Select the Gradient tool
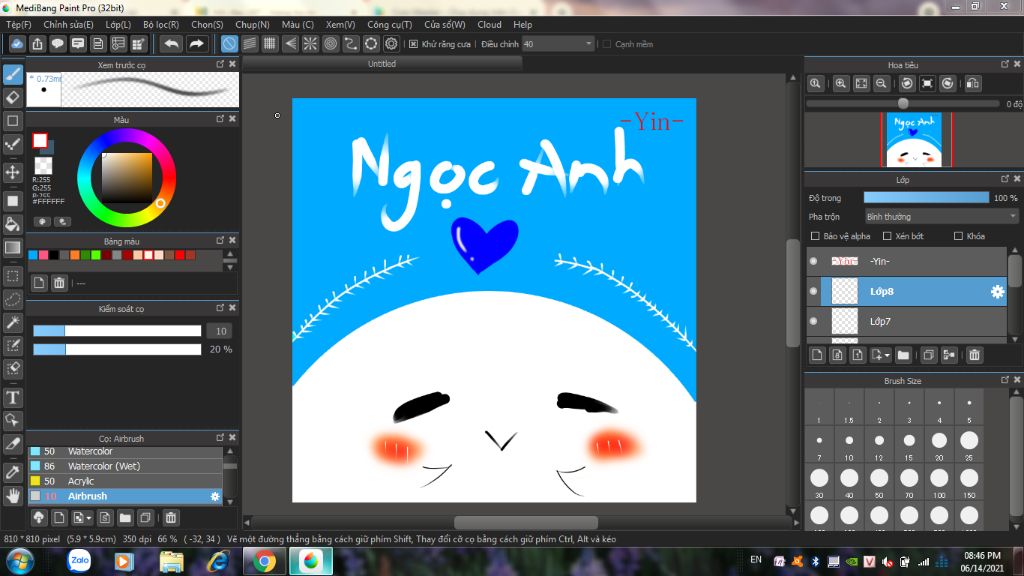1024x576 pixels. [12, 248]
